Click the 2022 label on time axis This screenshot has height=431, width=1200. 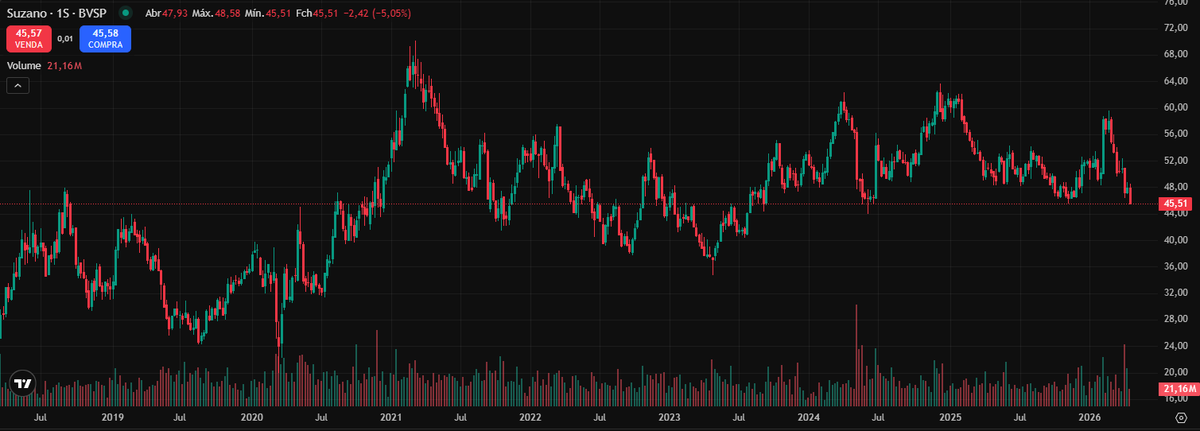tap(531, 416)
